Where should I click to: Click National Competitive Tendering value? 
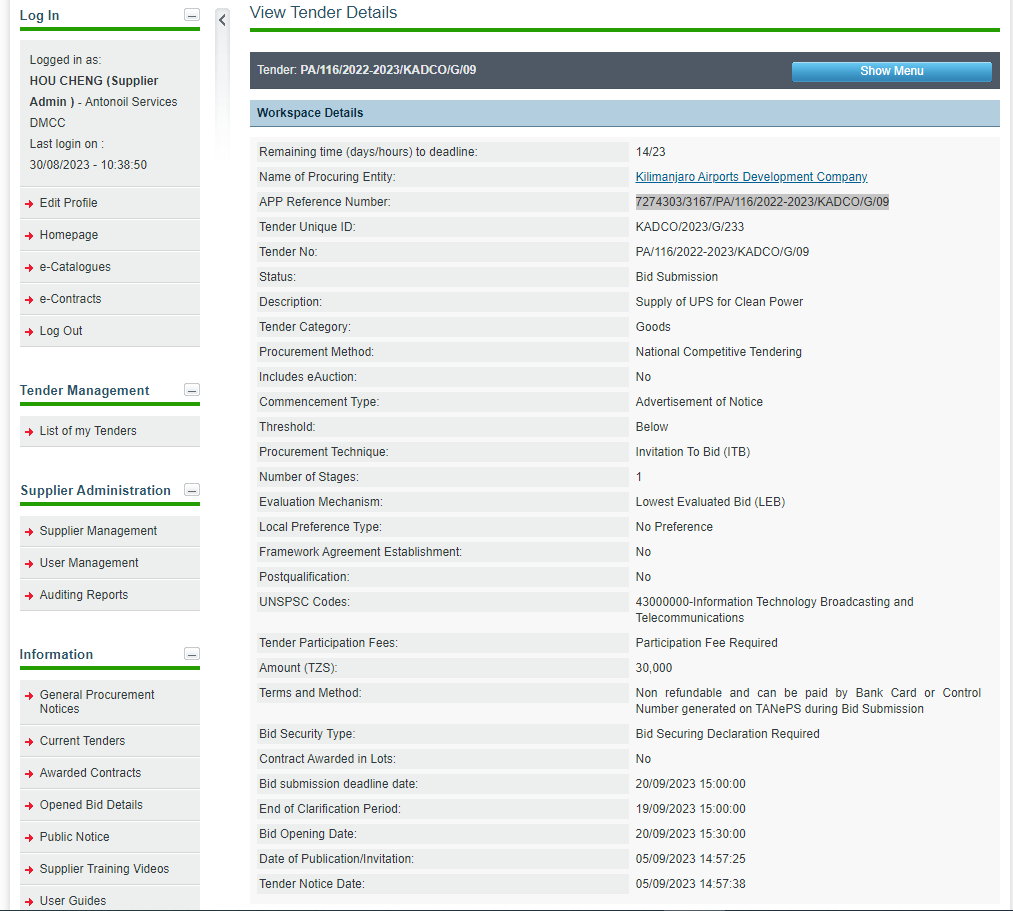[718, 352]
